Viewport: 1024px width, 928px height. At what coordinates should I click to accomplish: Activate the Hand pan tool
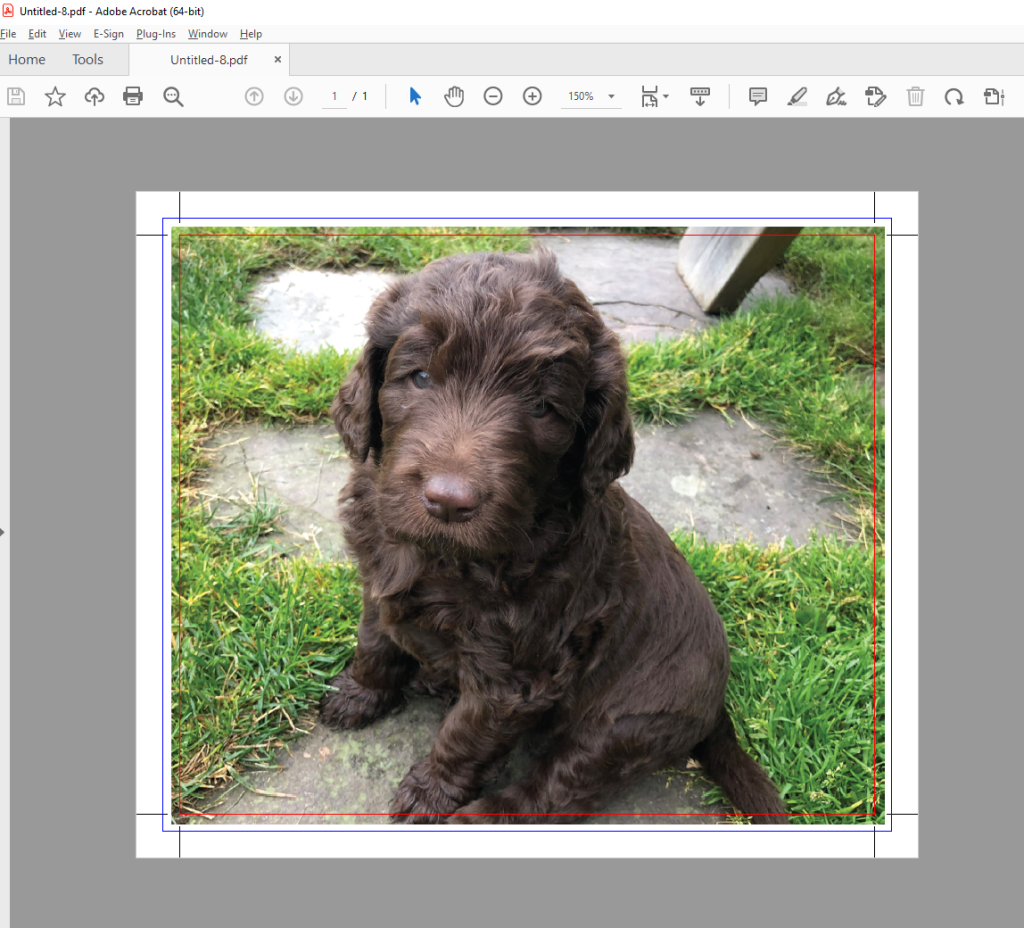454,96
